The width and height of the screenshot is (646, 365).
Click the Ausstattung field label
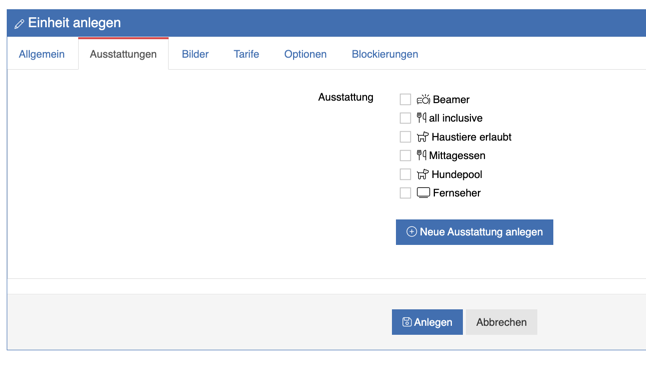pyautogui.click(x=346, y=97)
